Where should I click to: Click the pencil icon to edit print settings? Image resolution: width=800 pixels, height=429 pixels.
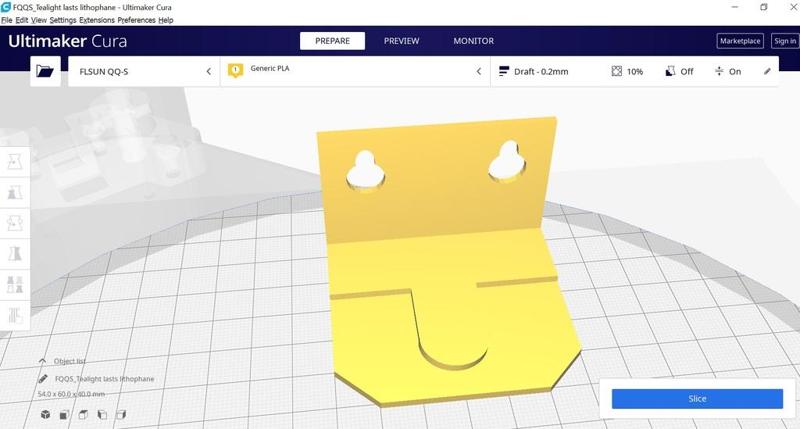pyautogui.click(x=767, y=71)
